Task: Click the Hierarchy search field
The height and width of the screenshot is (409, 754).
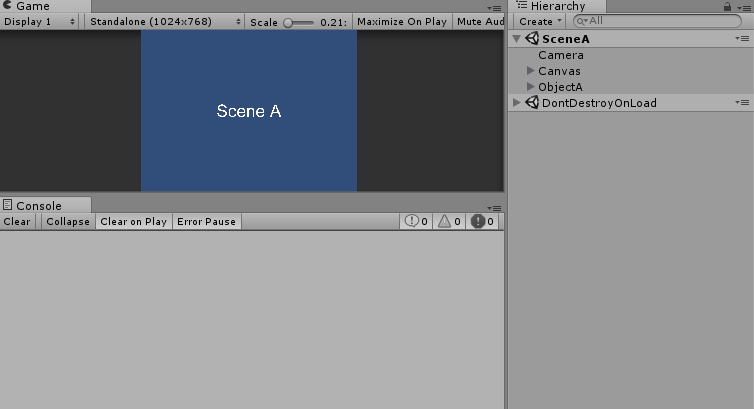Action: pos(657,21)
